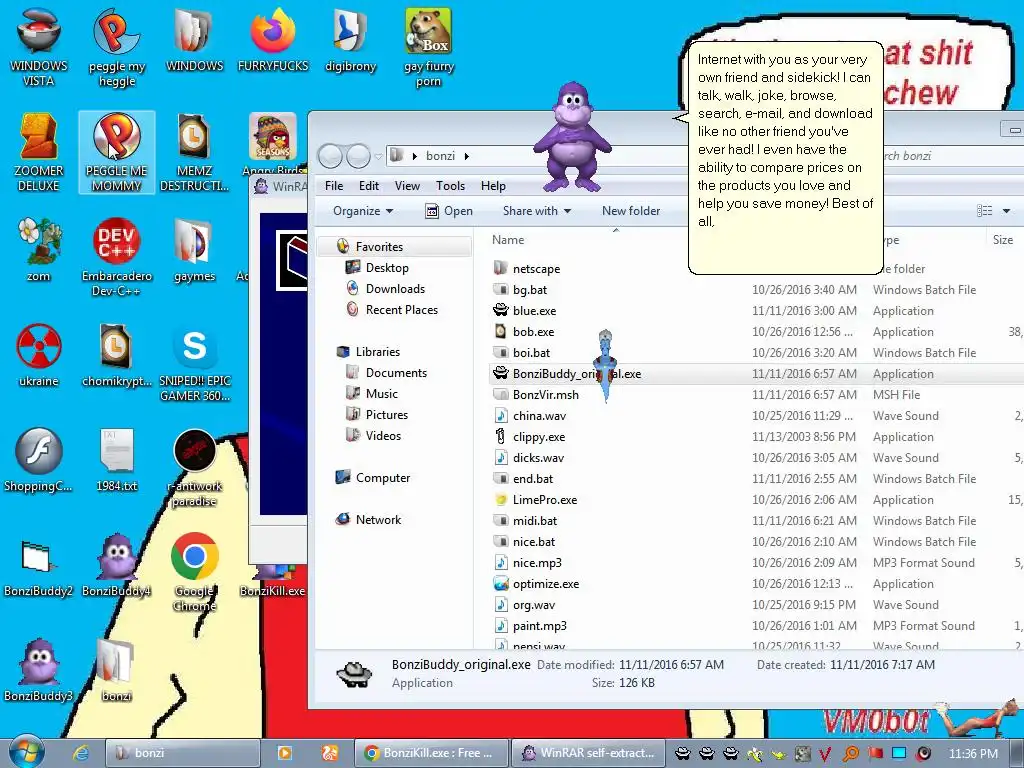Select the 1984.txt desktop file
The image size is (1024, 768).
[117, 459]
